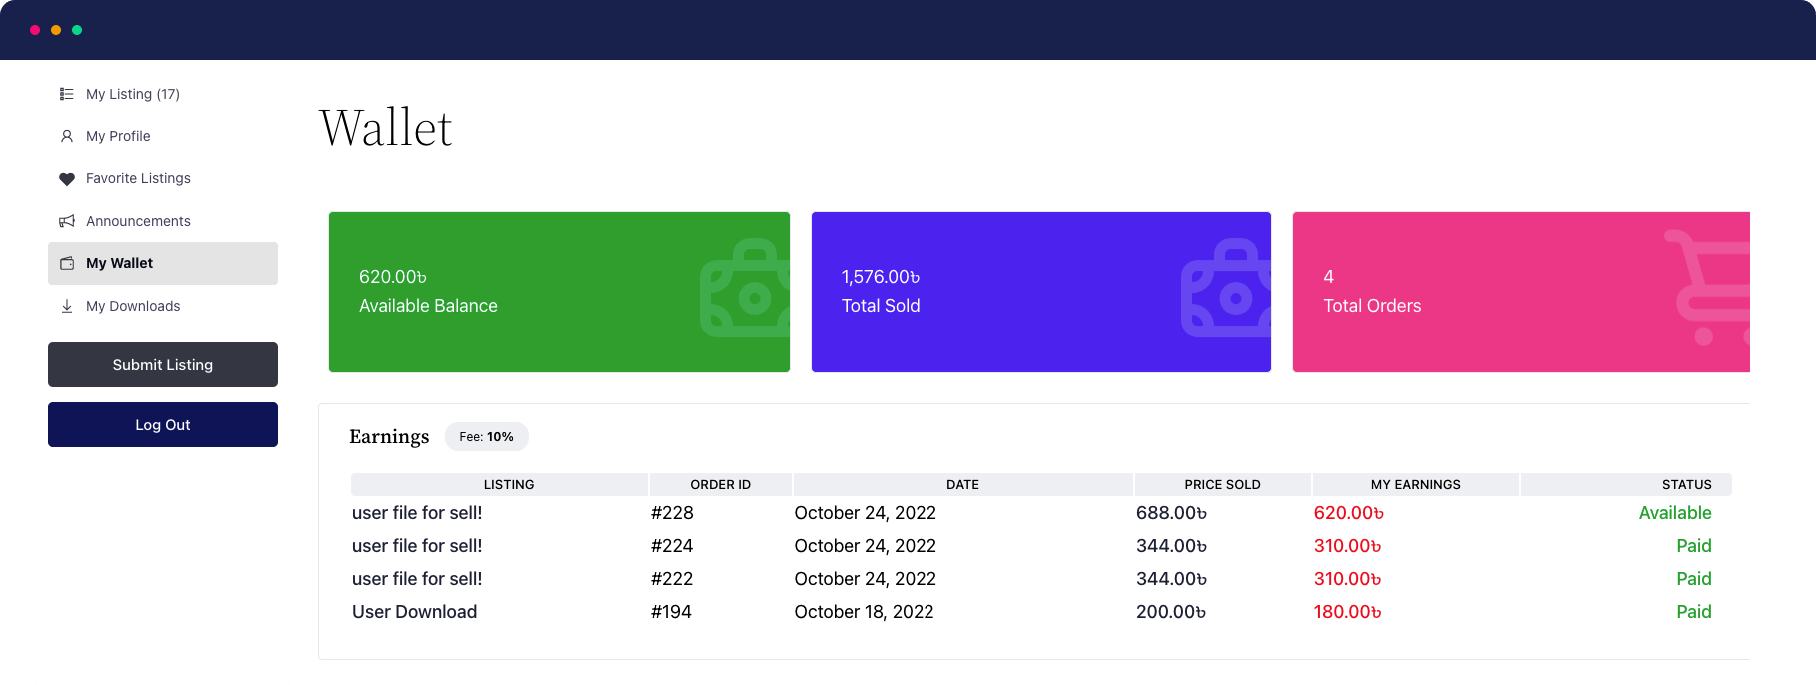Click the green macOS window dot
This screenshot has width=1816, height=685.
click(77, 30)
